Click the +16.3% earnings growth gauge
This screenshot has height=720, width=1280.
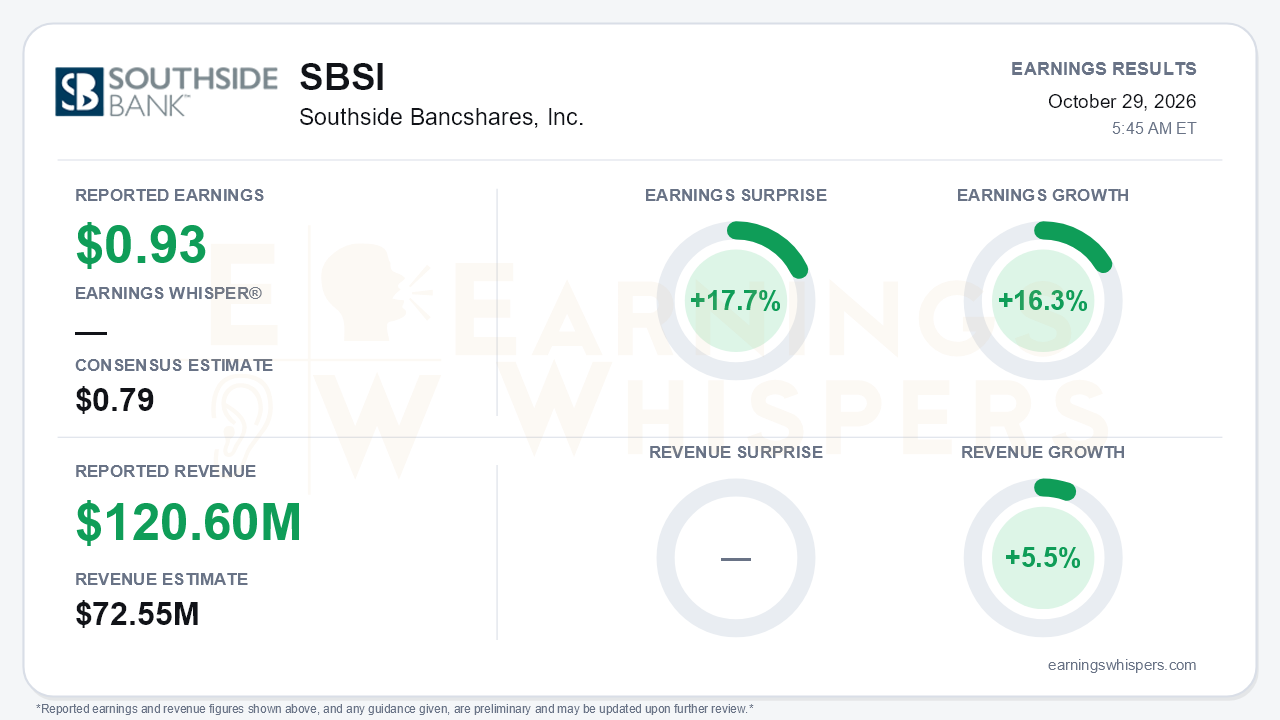click(x=1043, y=301)
